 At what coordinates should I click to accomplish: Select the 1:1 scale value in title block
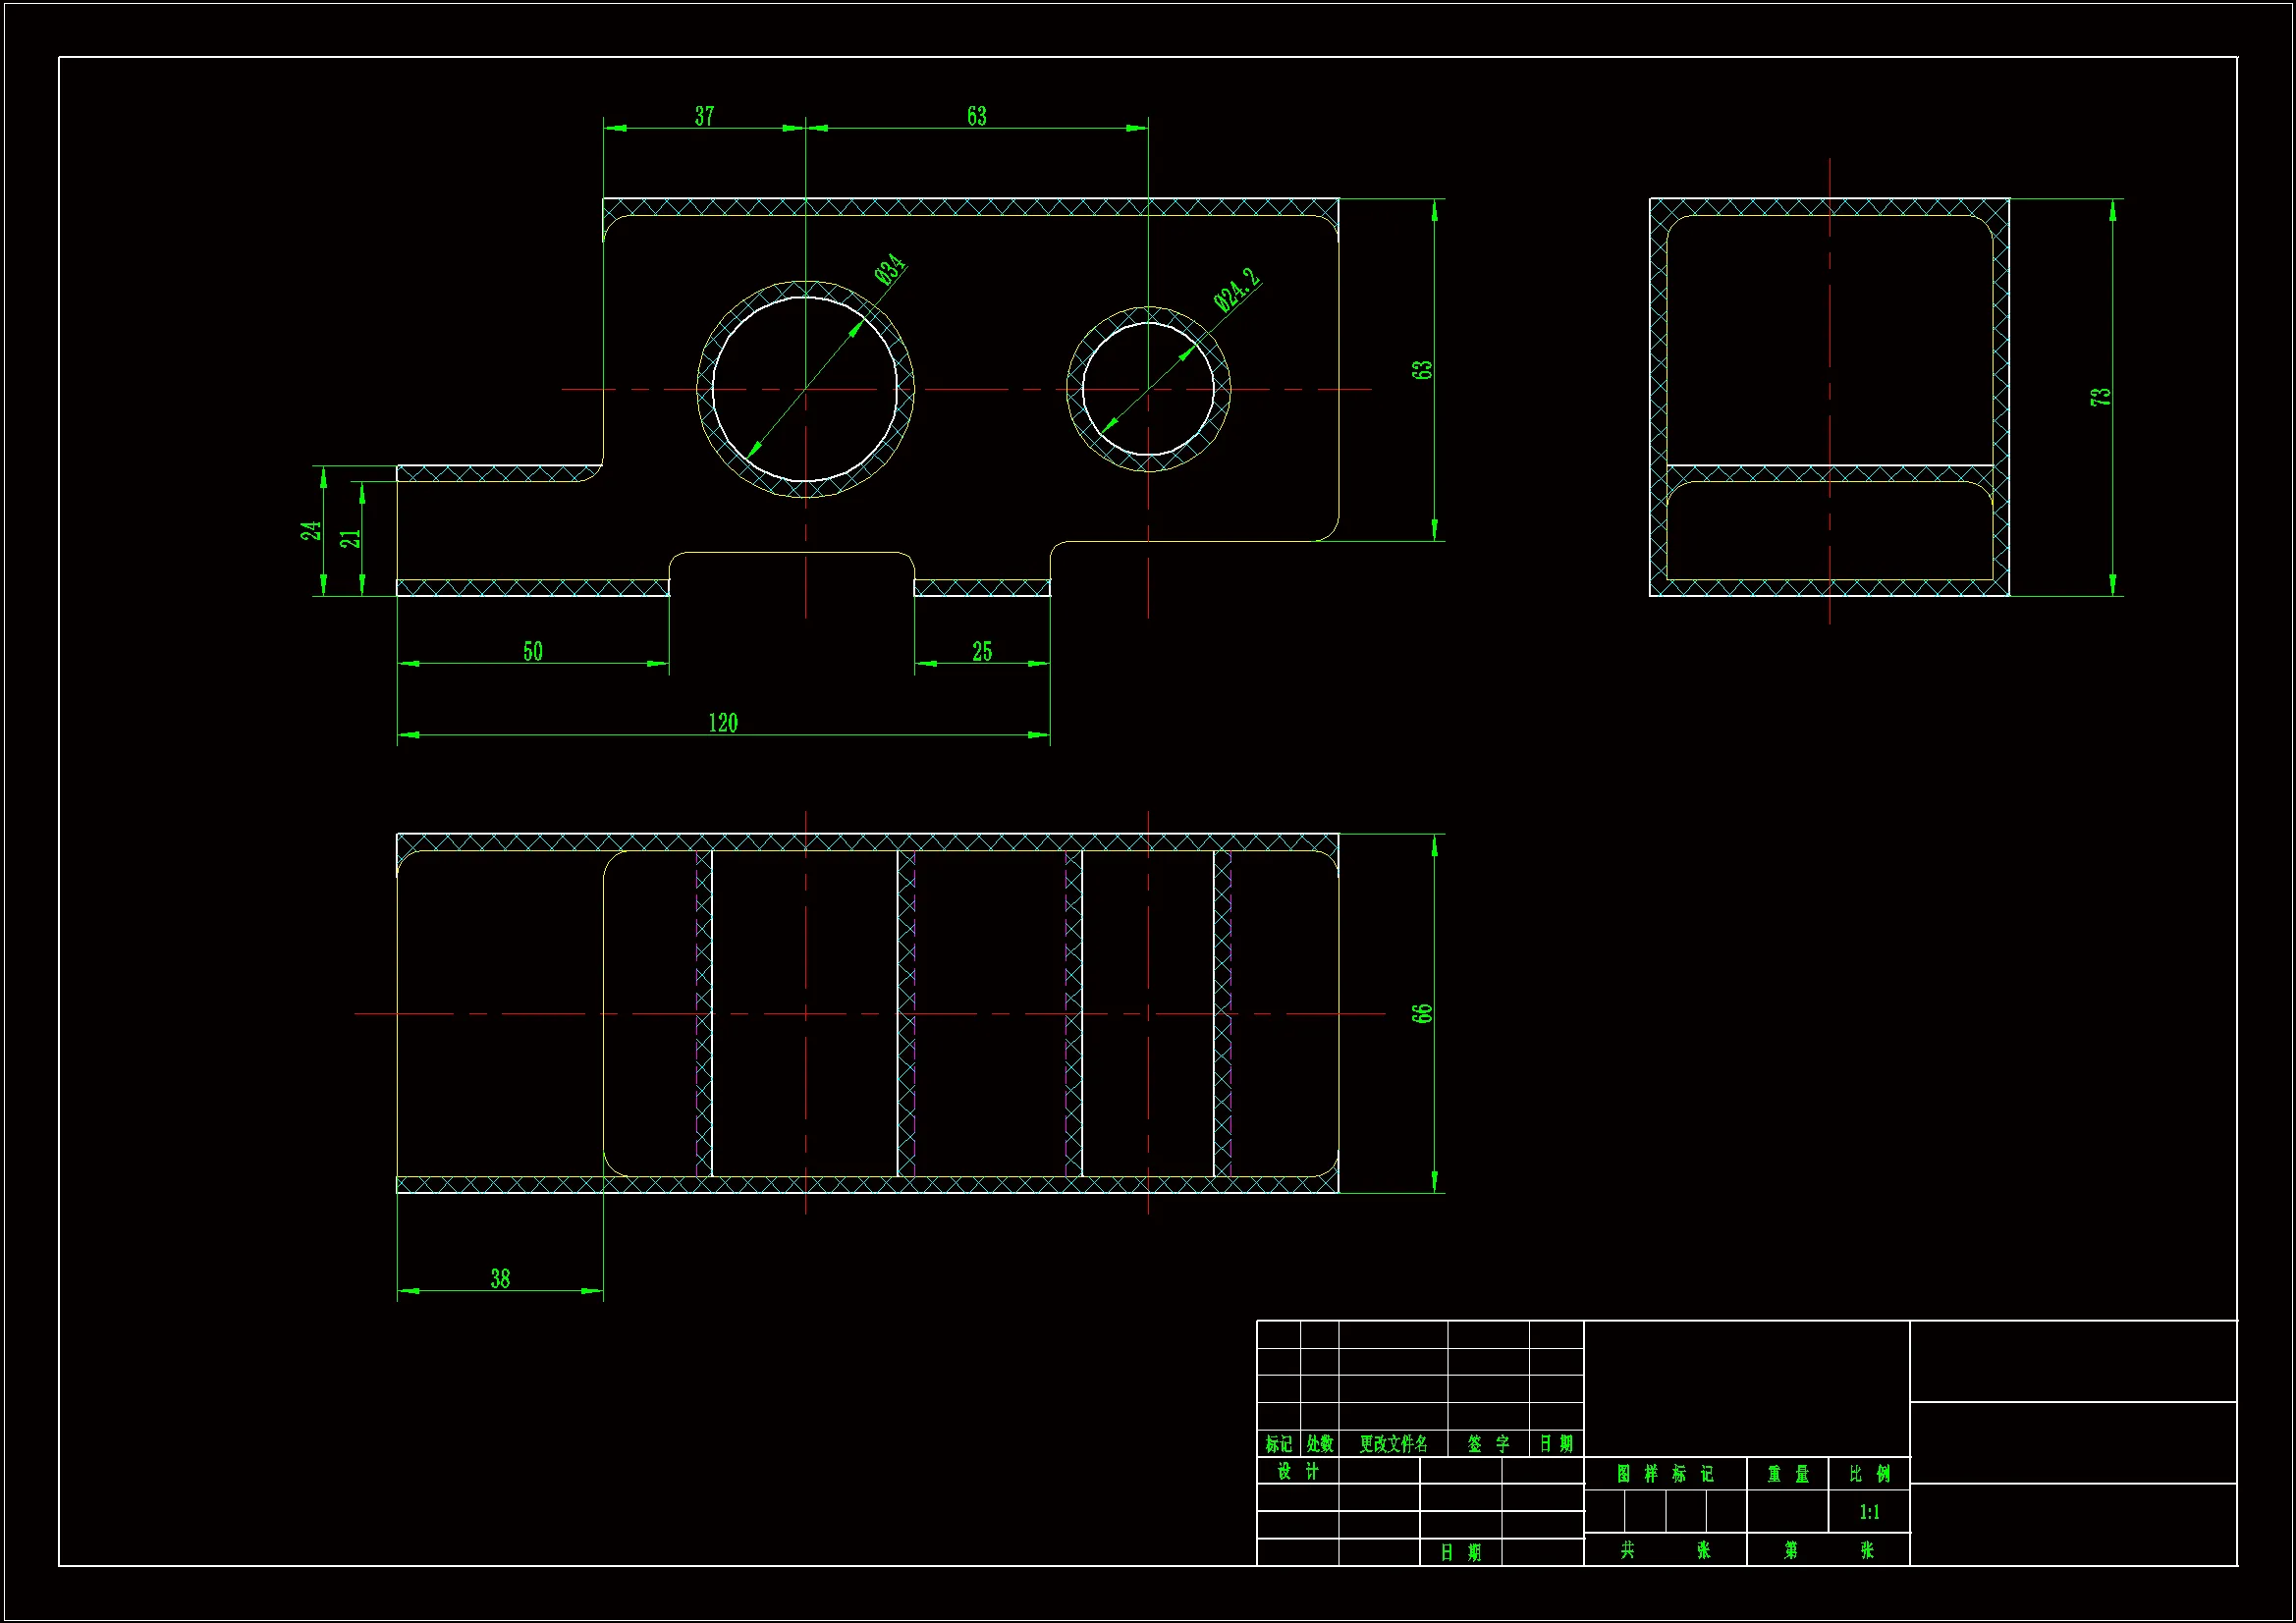point(1869,1512)
